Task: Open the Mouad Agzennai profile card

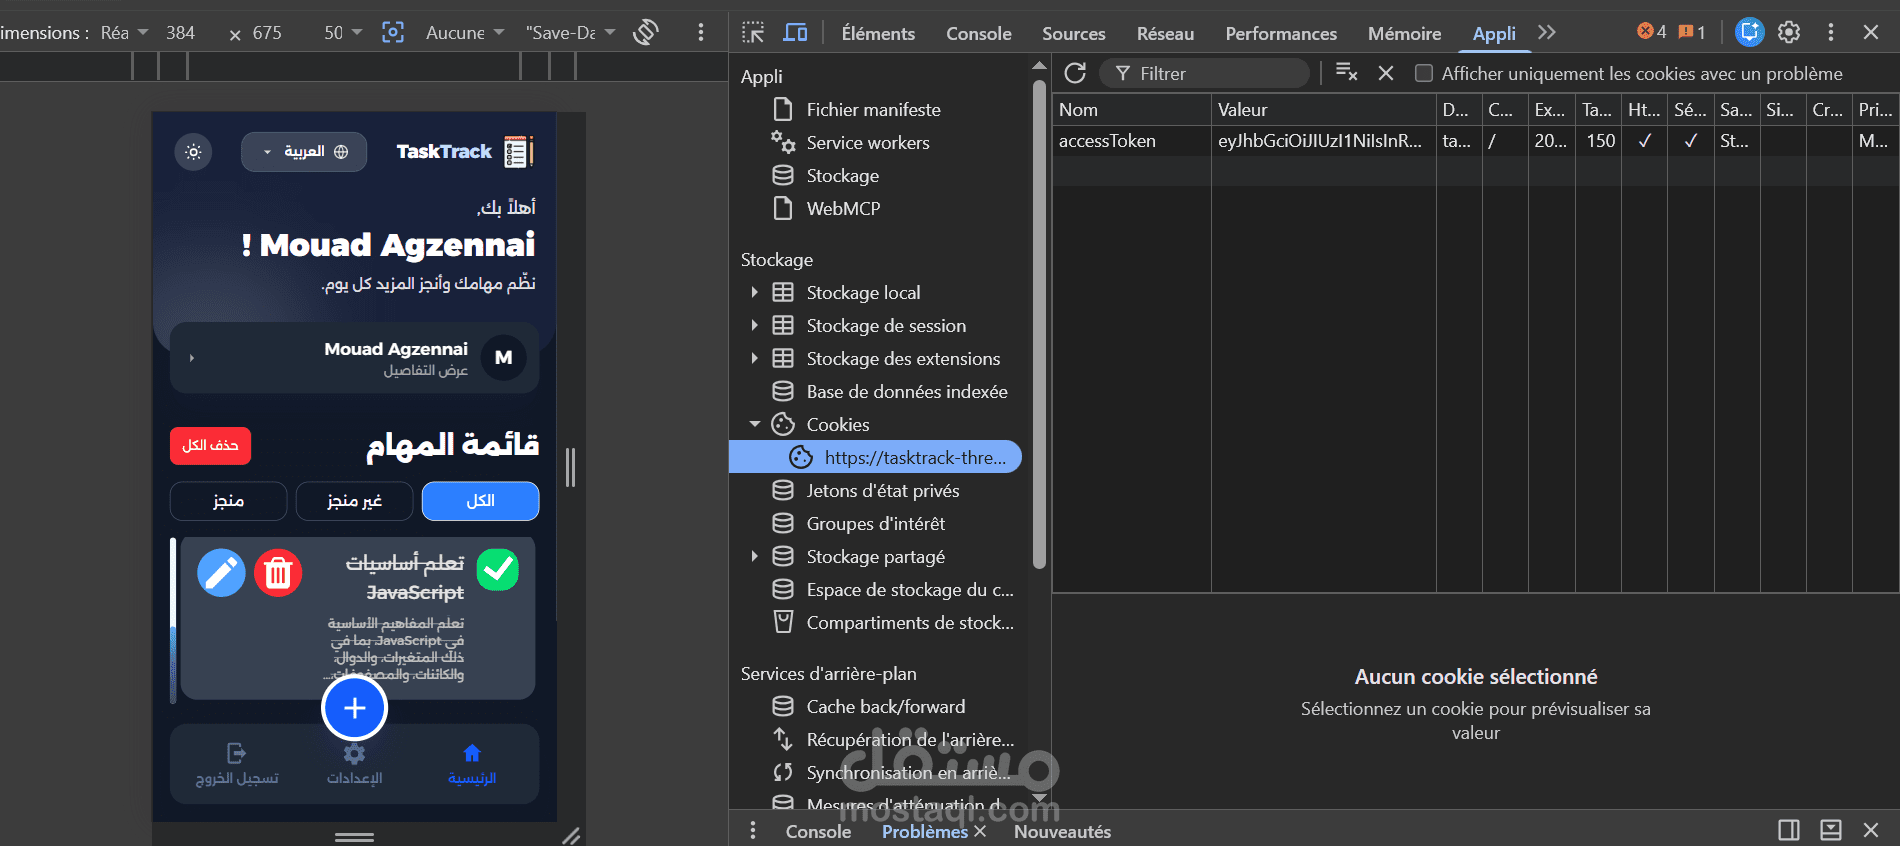Action: click(x=355, y=358)
